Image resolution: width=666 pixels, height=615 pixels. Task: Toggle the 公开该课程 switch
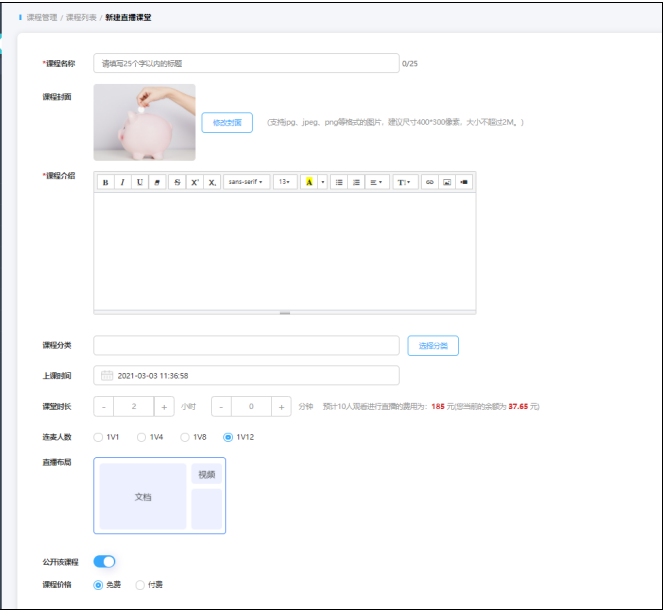coord(104,562)
